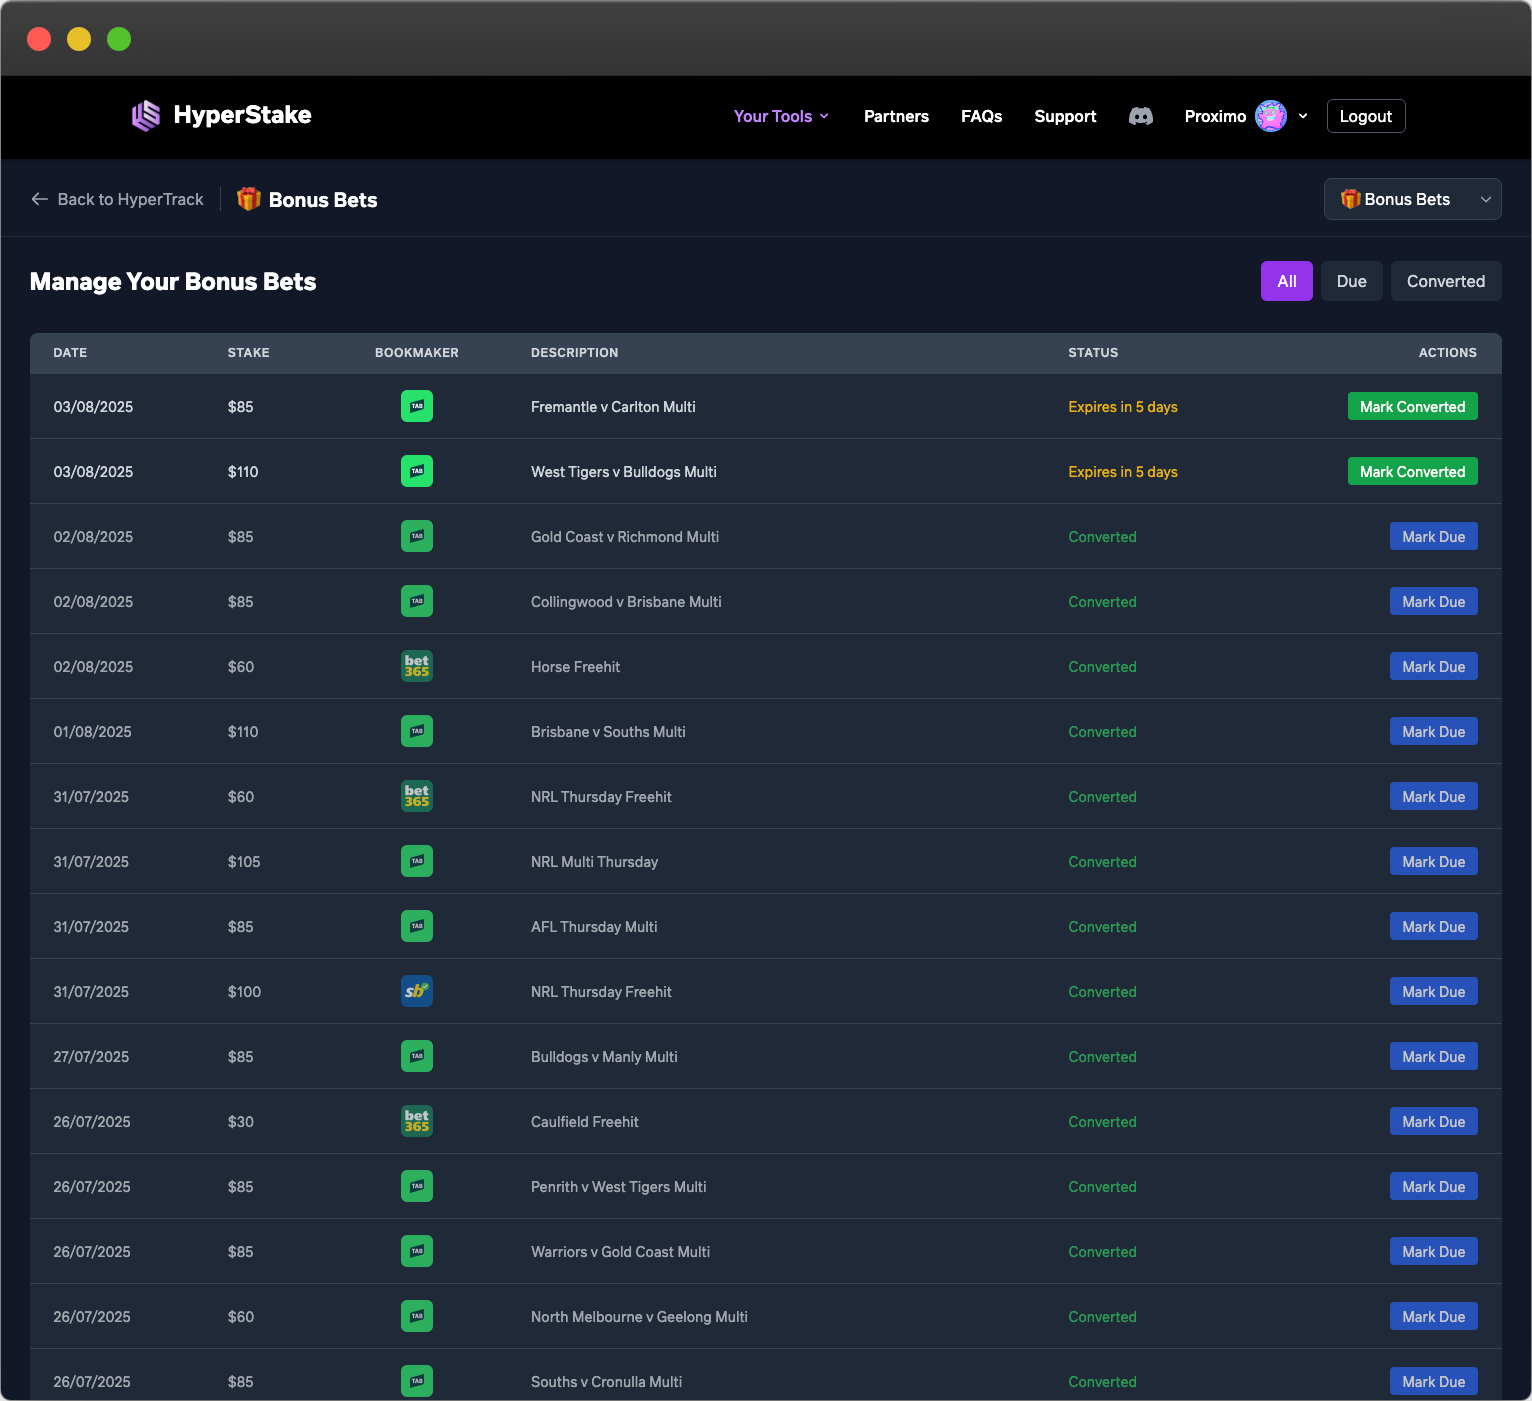The height and width of the screenshot is (1401, 1532).
Task: Open the Support menu item
Action: [1065, 116]
